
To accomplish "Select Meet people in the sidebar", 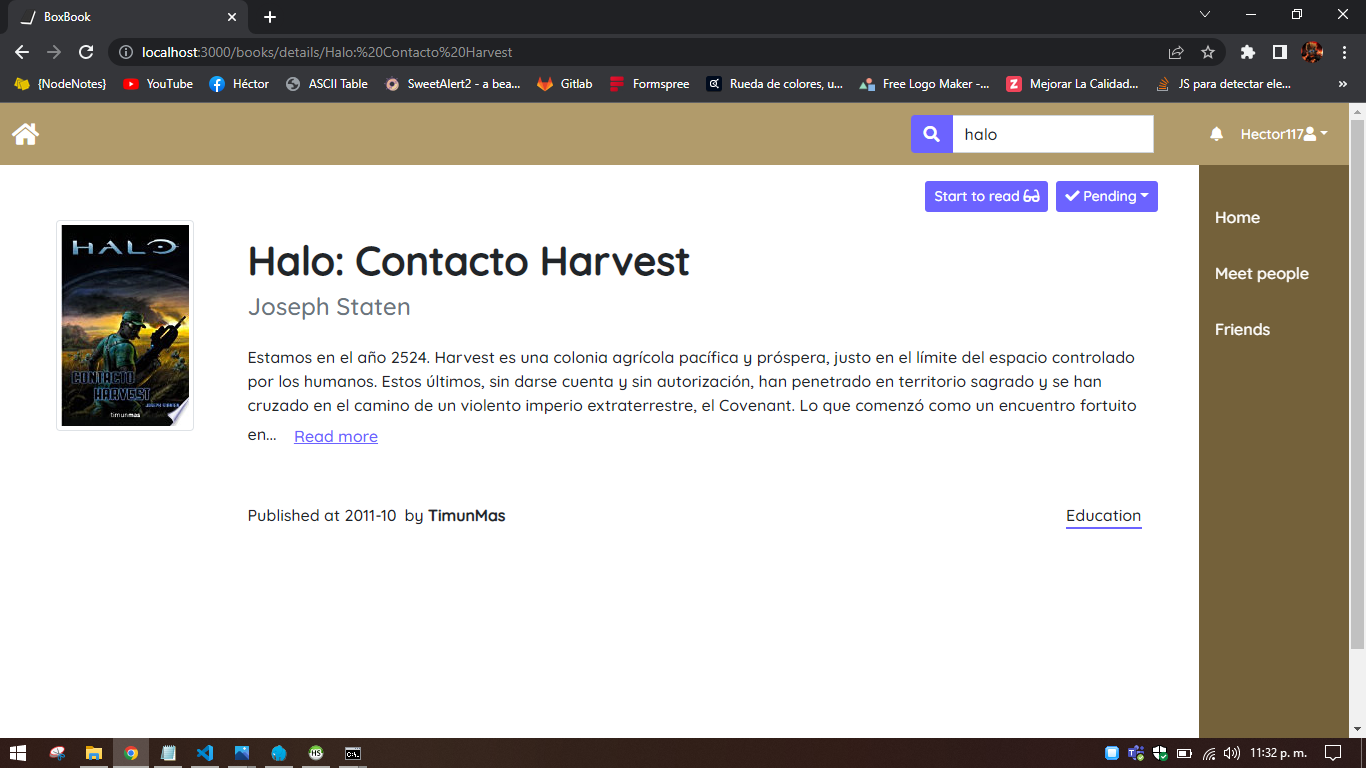I will (1262, 273).
